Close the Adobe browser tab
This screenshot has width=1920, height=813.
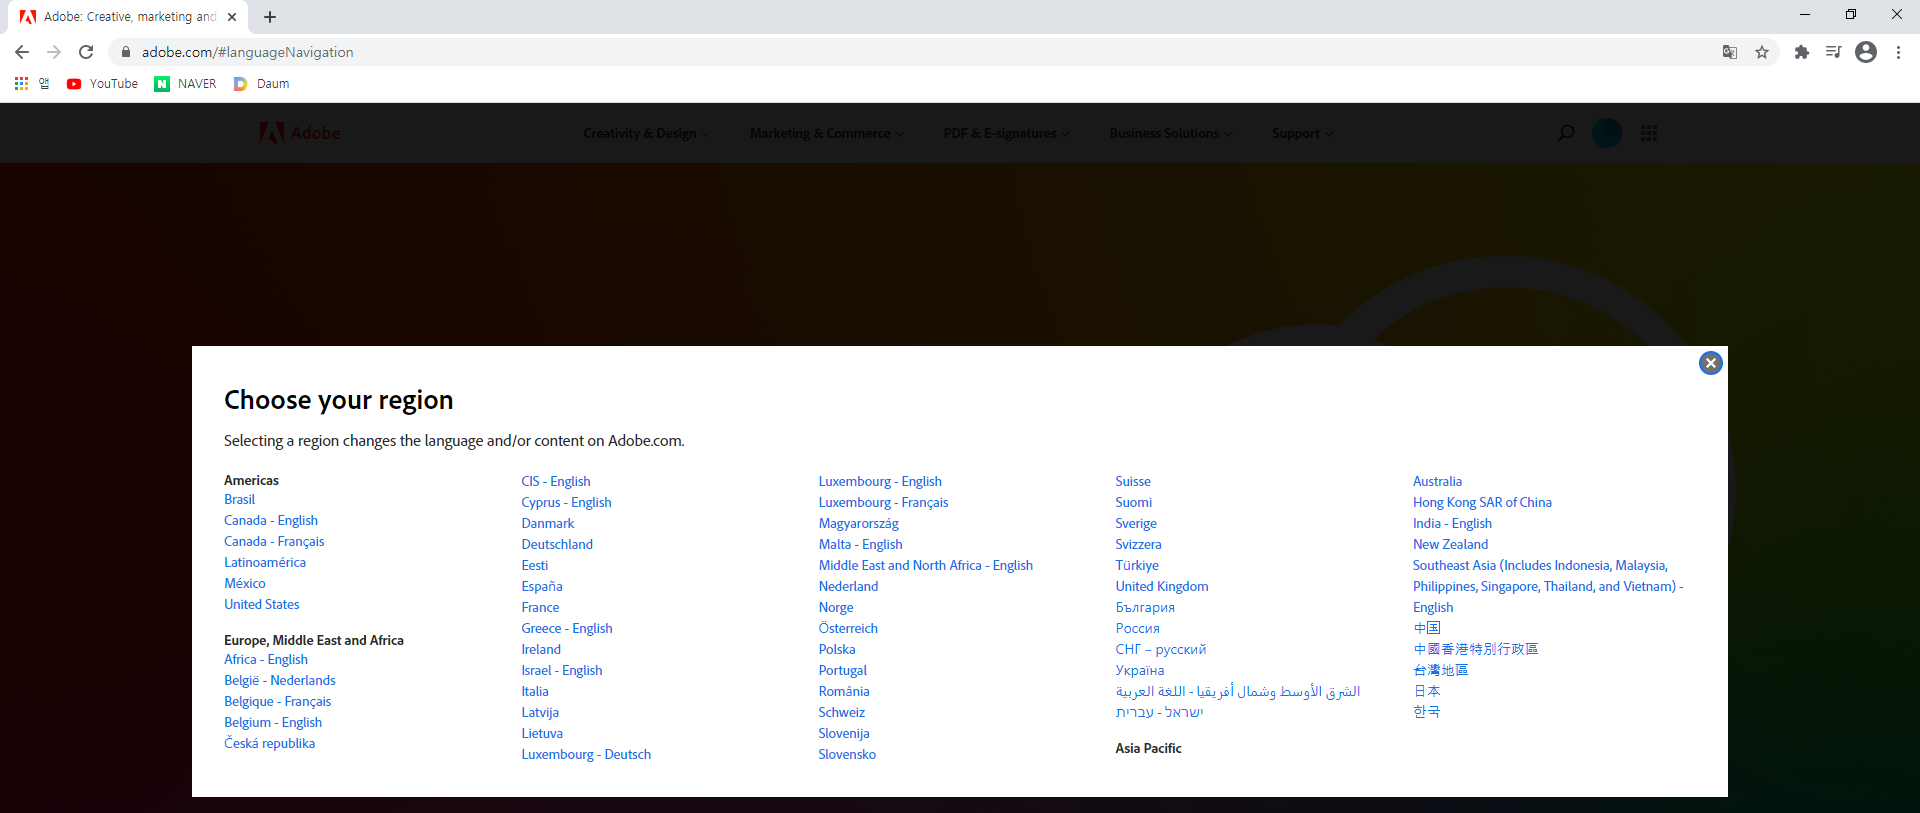click(x=232, y=17)
